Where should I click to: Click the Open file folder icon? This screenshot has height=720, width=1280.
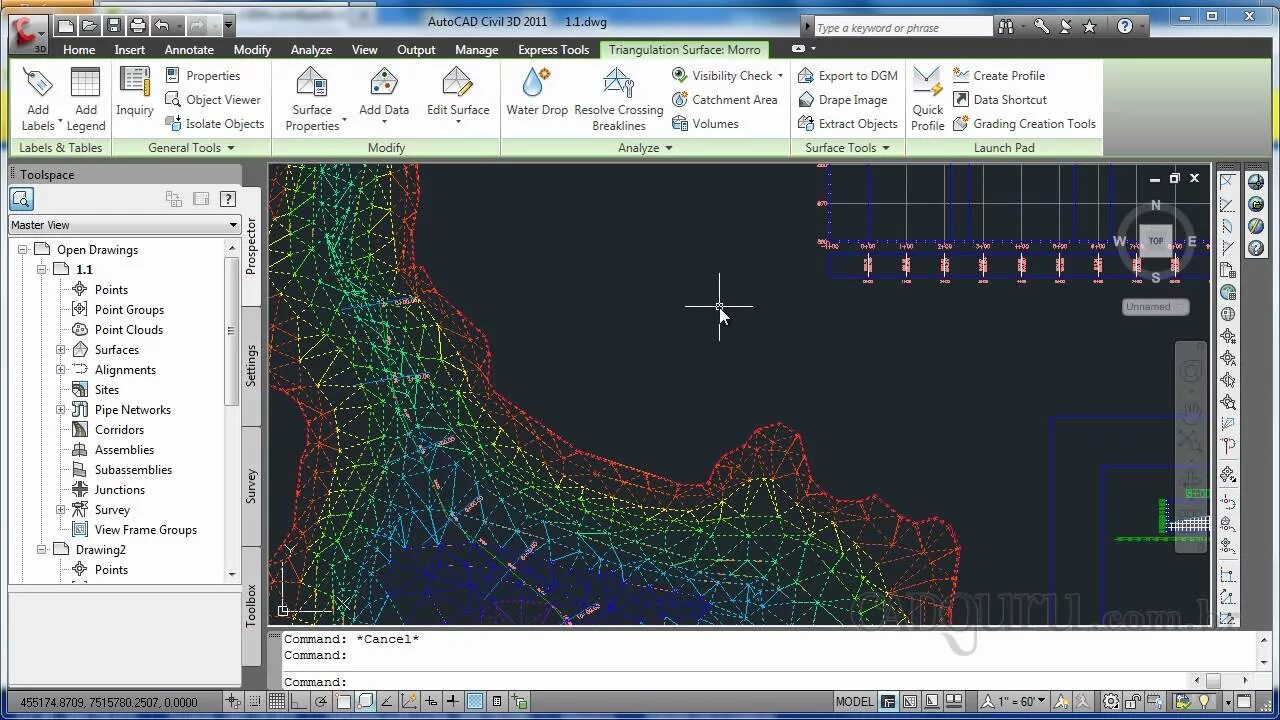click(x=90, y=25)
